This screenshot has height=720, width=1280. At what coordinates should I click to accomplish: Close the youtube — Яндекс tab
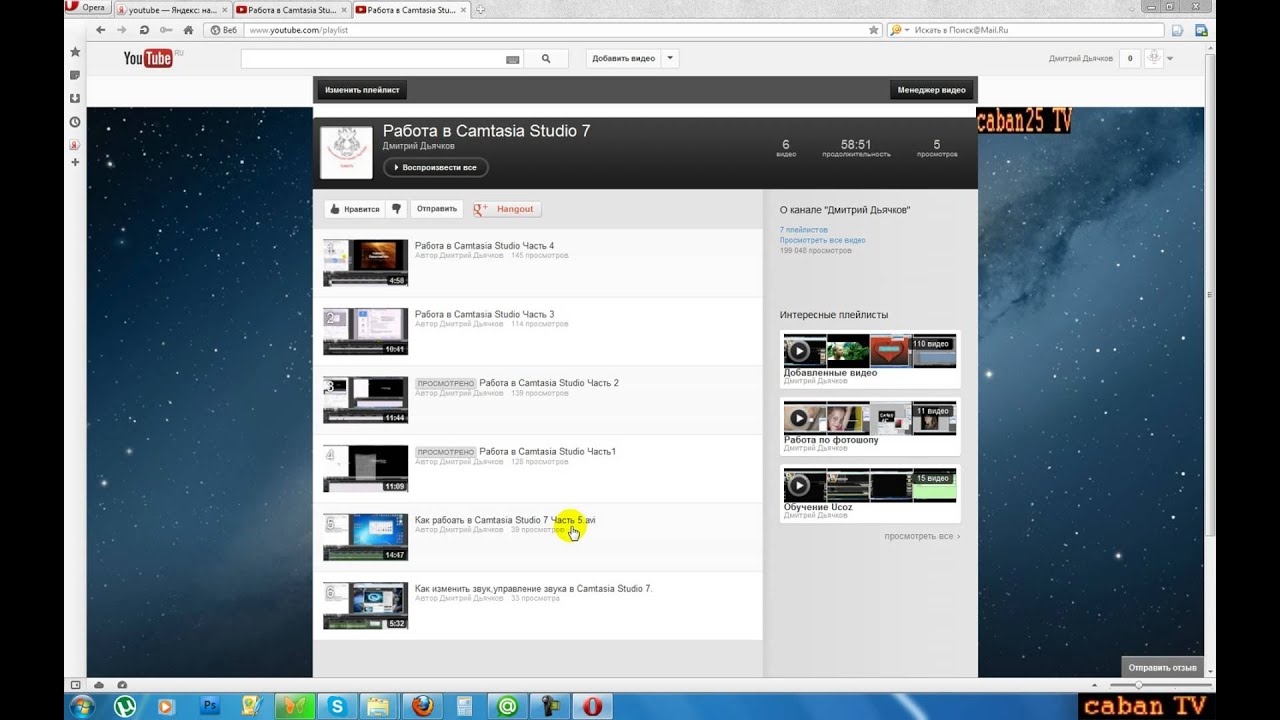coord(224,9)
